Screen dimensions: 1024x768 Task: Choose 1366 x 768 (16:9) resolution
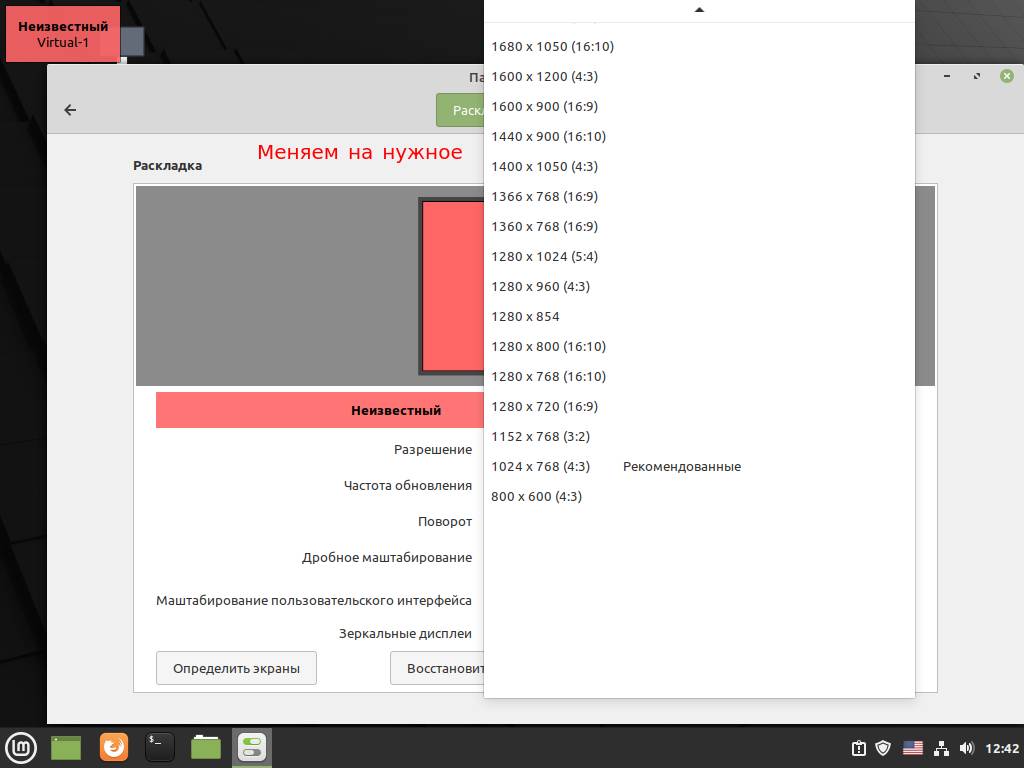coord(544,196)
